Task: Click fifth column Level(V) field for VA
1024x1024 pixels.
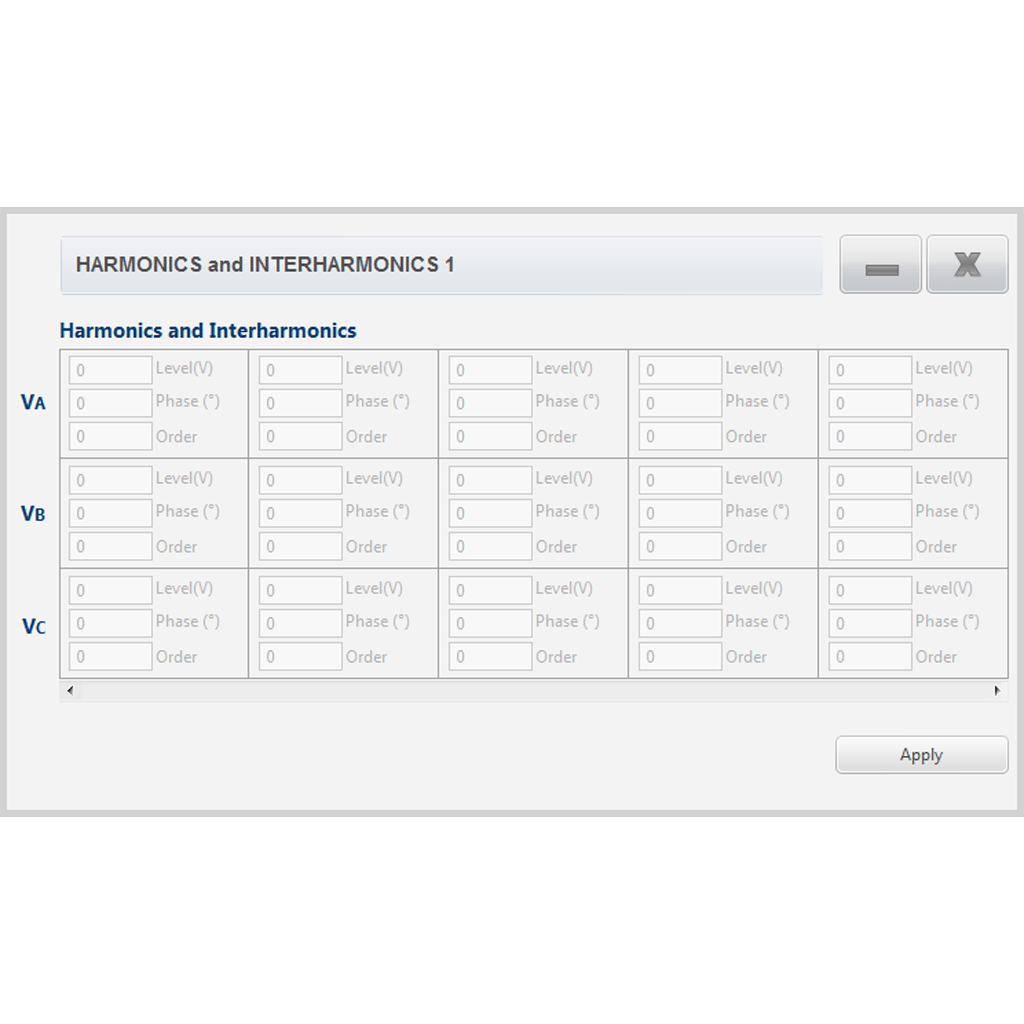Action: [x=870, y=370]
